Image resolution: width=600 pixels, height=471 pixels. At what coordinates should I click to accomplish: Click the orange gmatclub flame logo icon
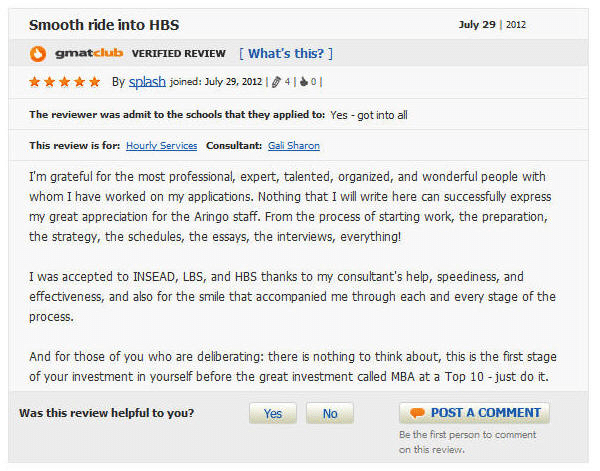pos(38,54)
